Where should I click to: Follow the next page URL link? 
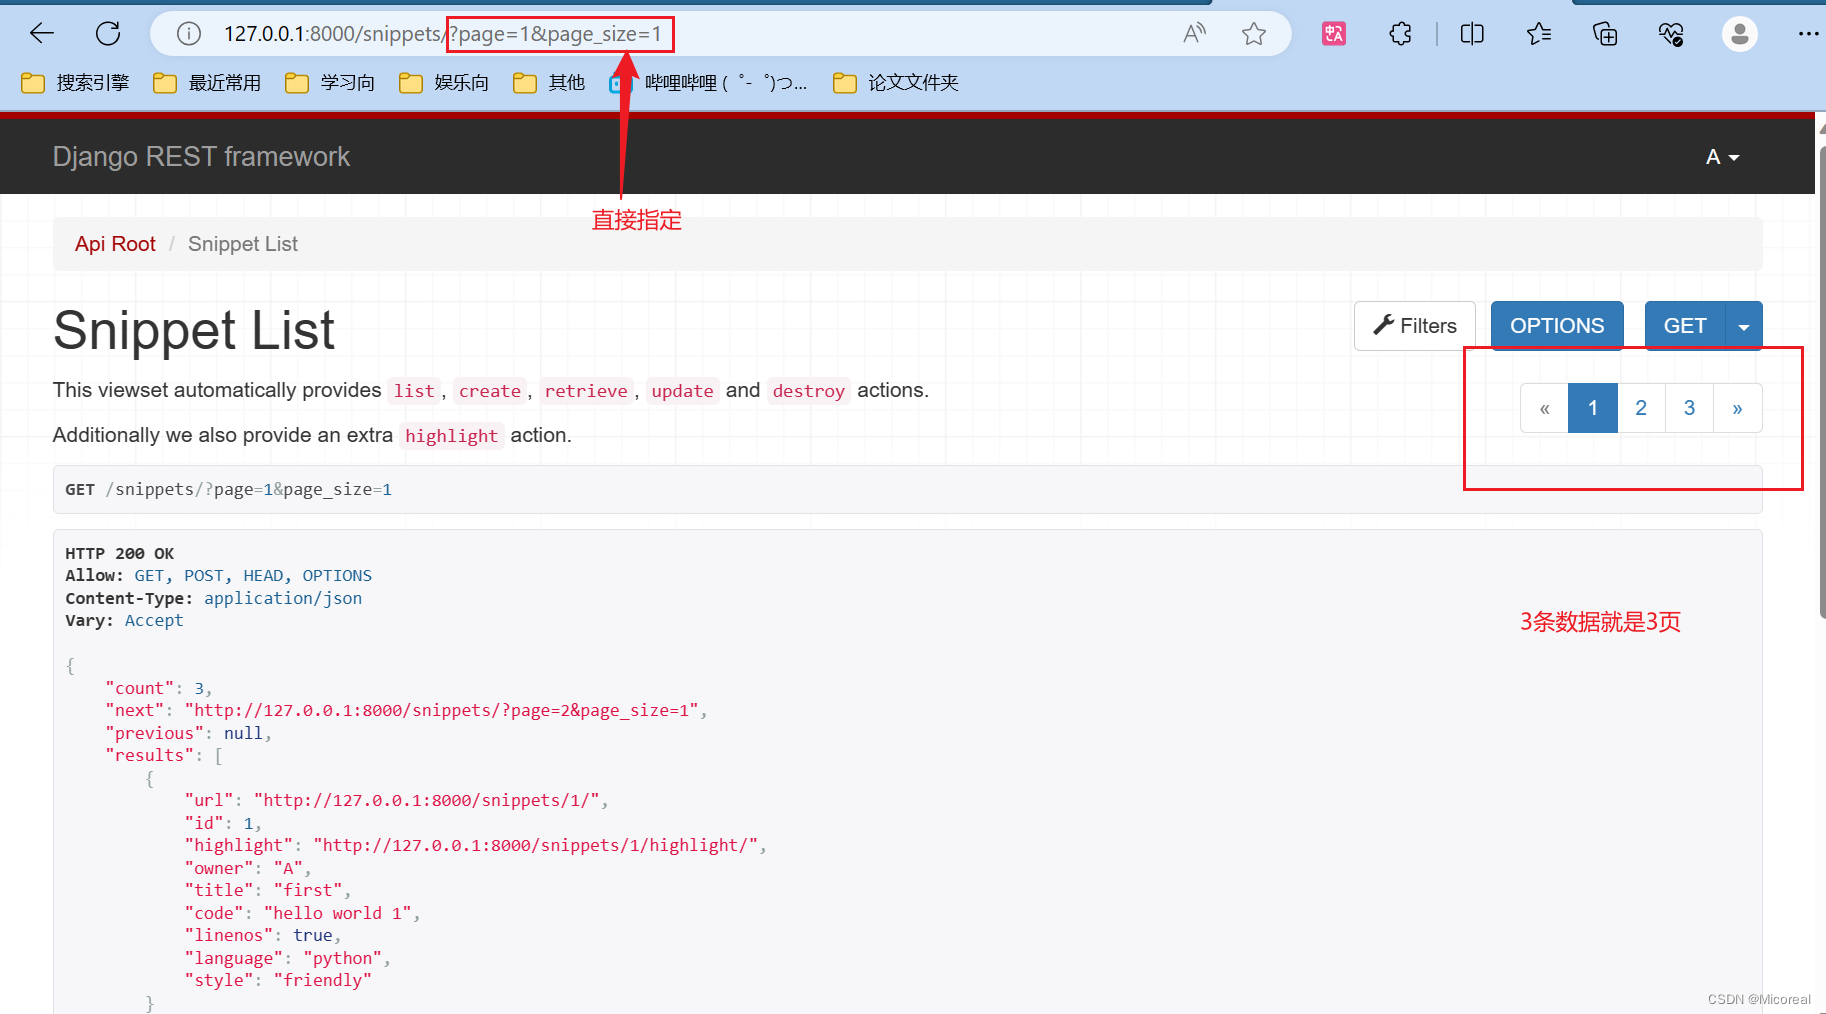pos(441,710)
